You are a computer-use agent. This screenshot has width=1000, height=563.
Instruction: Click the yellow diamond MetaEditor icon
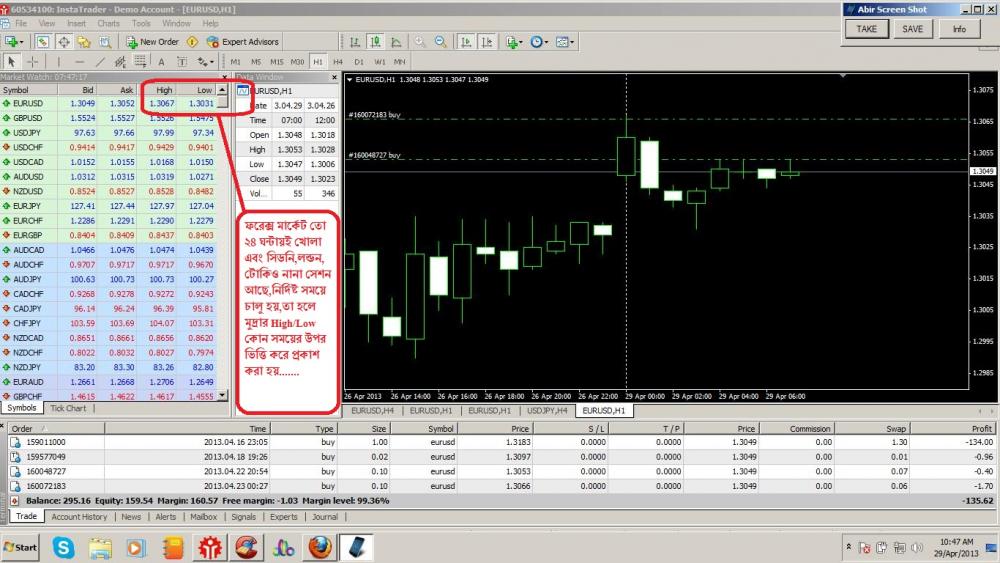click(192, 41)
